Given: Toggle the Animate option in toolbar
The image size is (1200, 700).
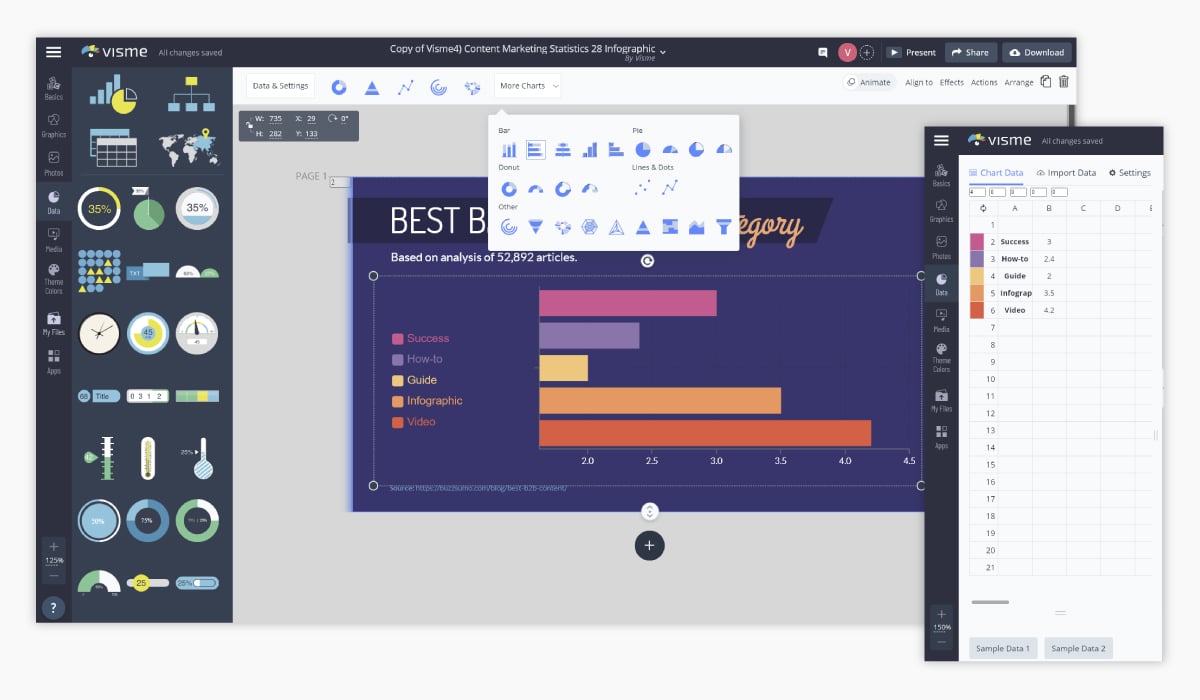Looking at the screenshot, I should 868,83.
